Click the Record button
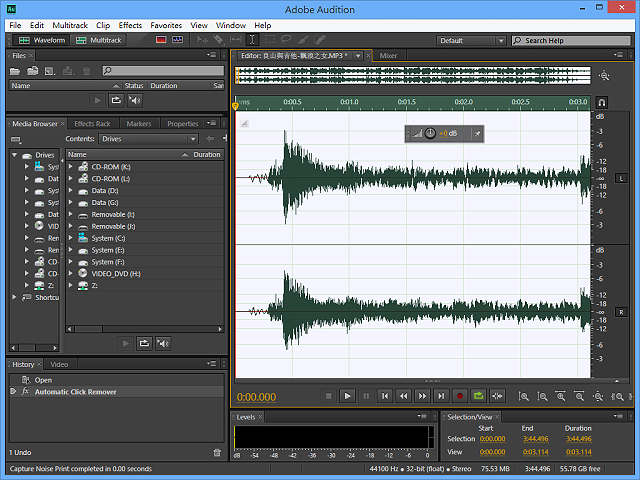 pos(460,396)
